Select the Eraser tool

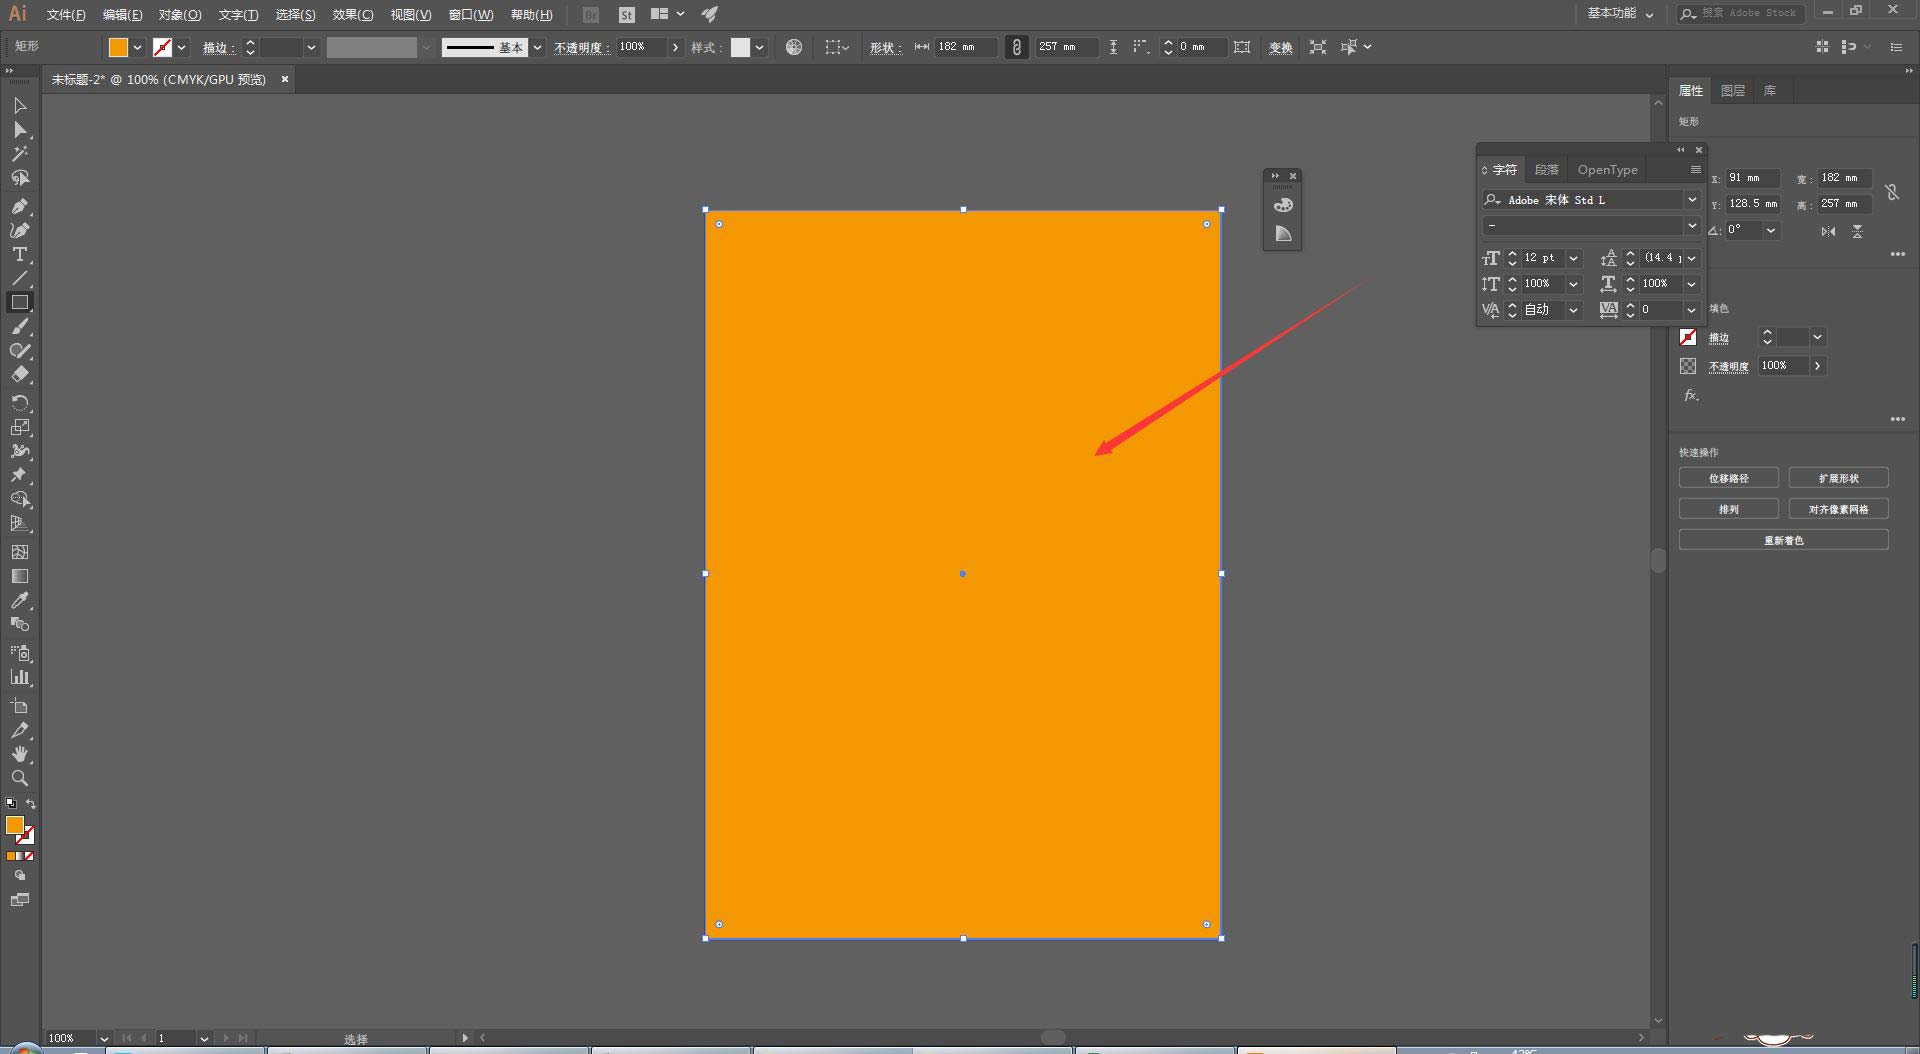20,375
